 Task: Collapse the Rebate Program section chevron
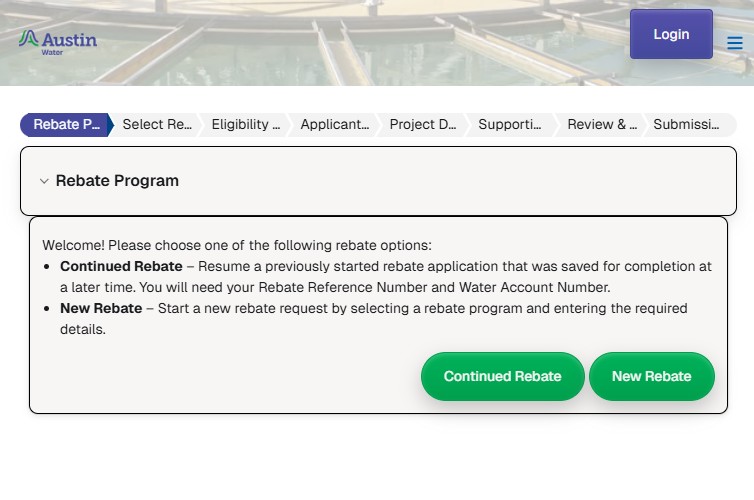pos(44,181)
